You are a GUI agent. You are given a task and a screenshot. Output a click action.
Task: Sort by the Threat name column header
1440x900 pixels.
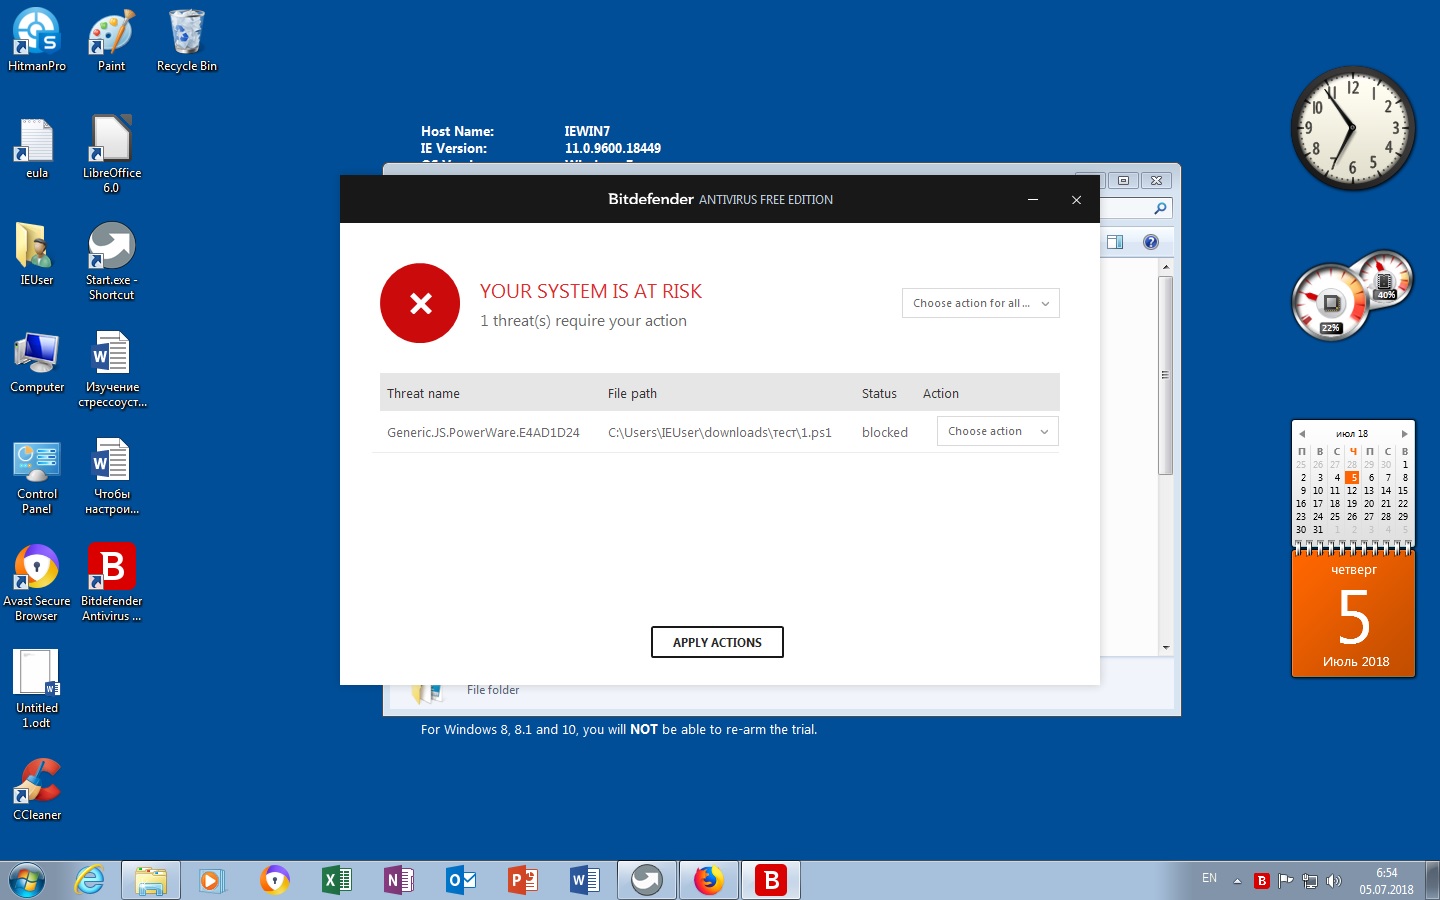point(423,393)
